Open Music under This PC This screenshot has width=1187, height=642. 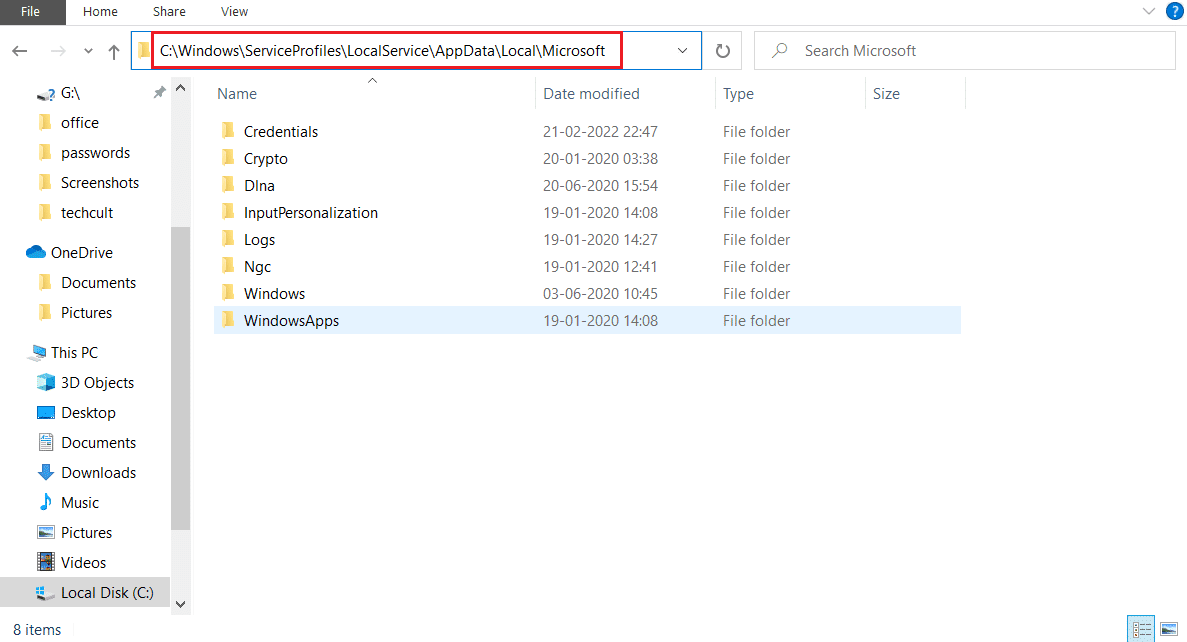68,503
